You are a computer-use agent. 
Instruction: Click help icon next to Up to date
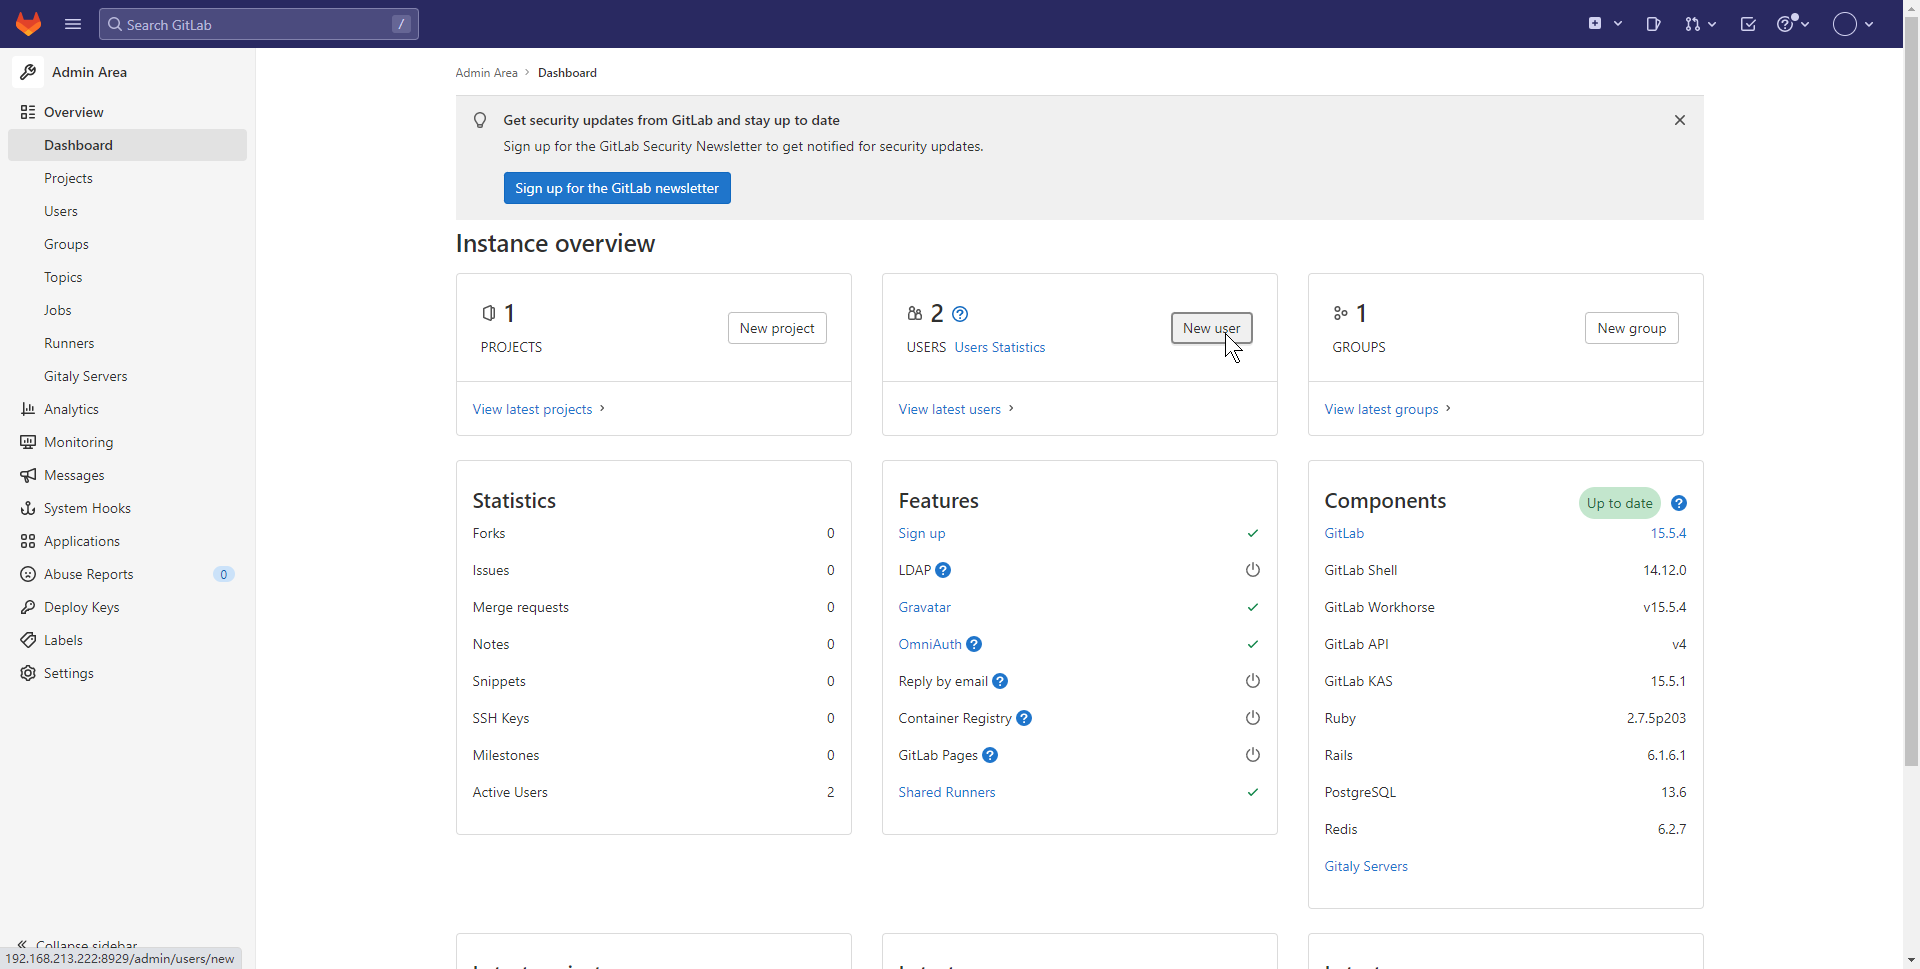coord(1679,503)
